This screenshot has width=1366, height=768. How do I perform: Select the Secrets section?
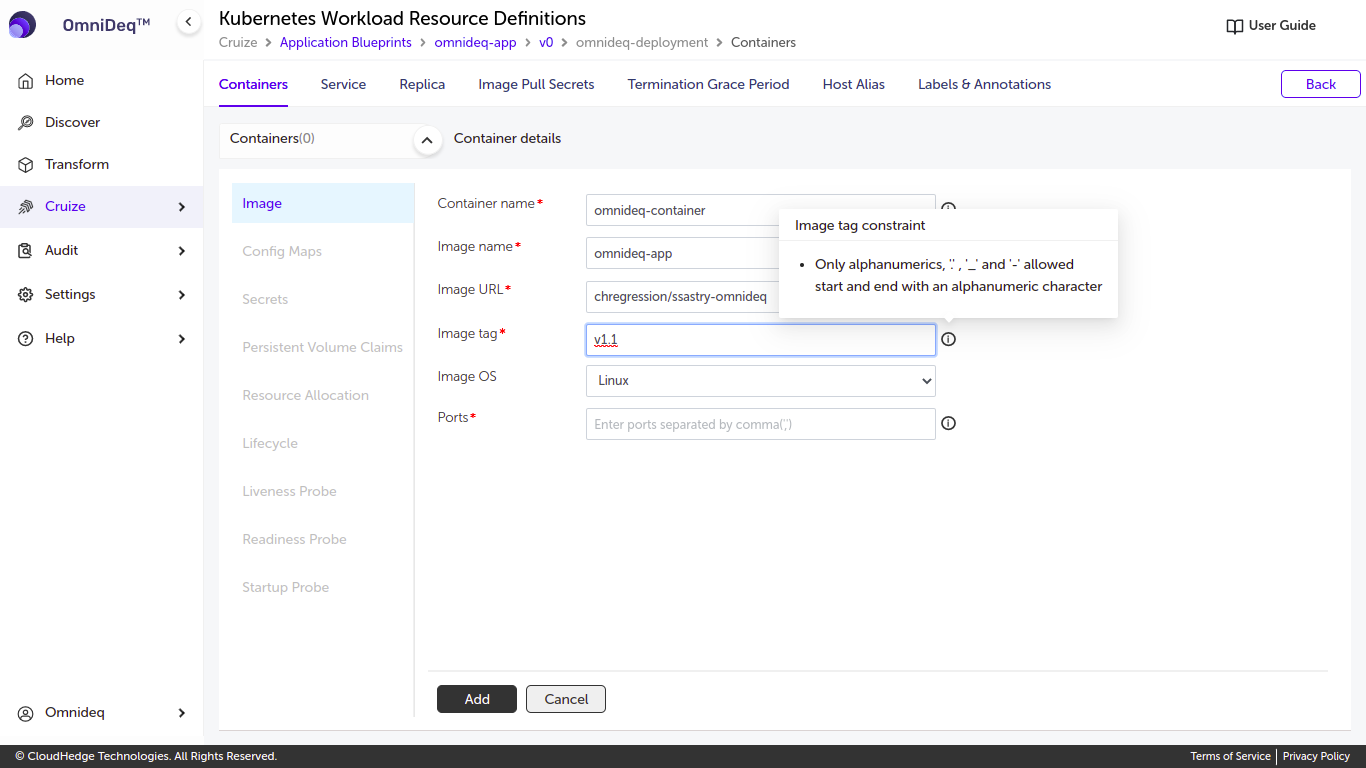(x=323, y=299)
